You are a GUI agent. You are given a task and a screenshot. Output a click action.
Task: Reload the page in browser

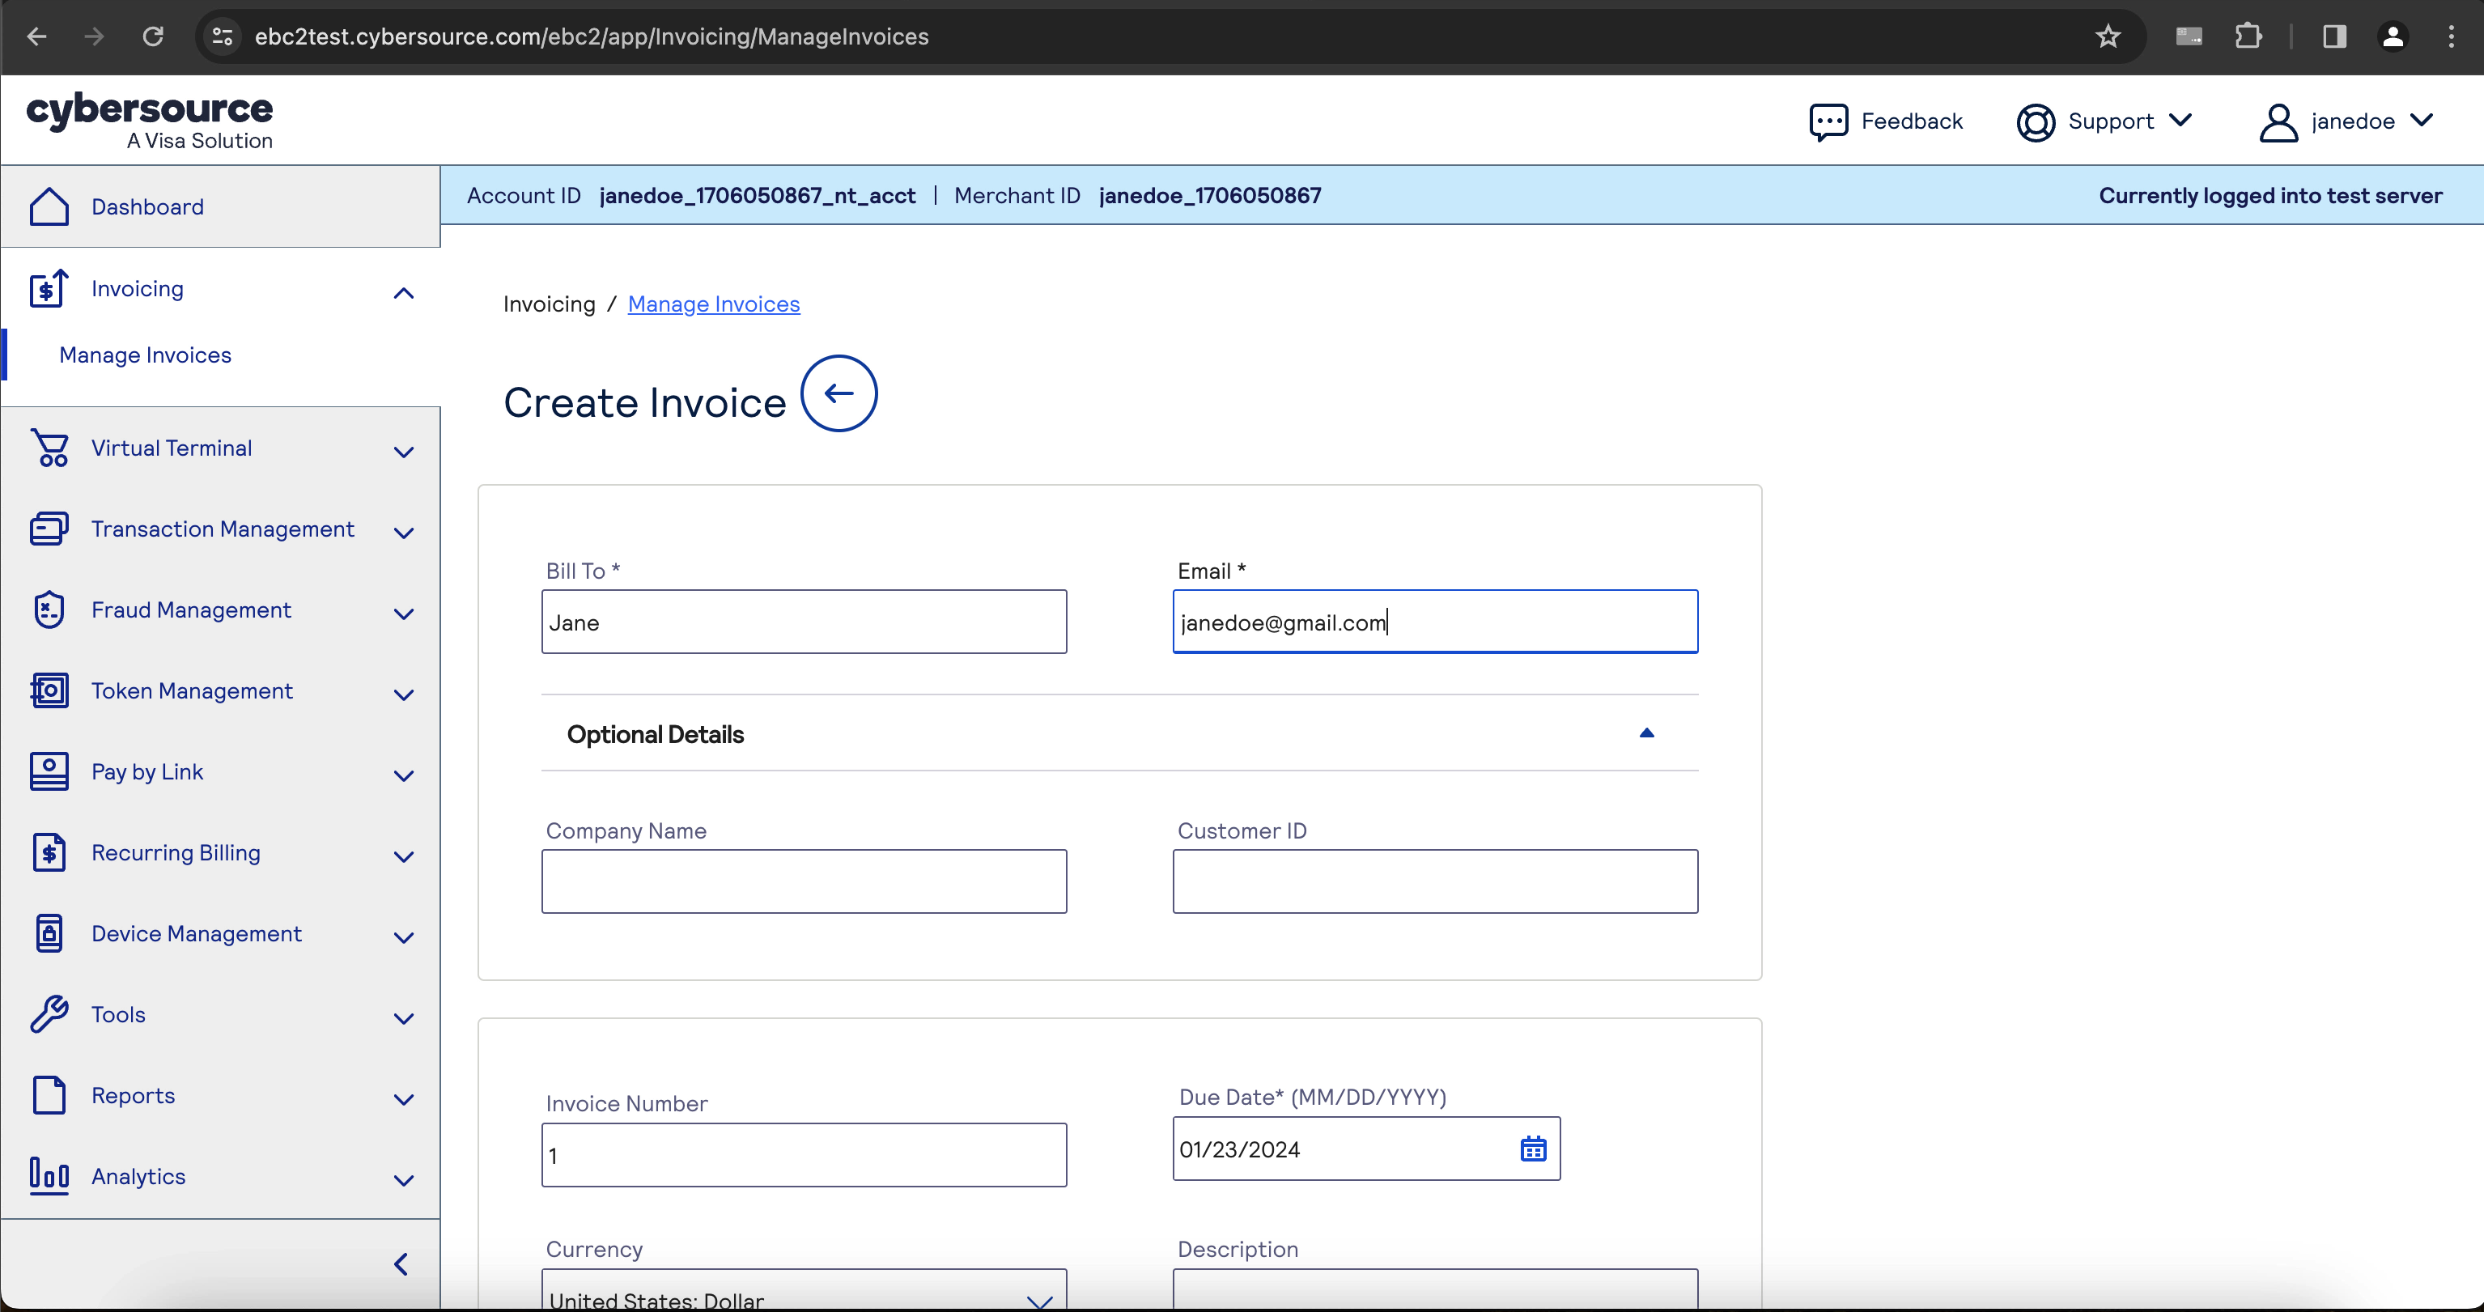pyautogui.click(x=153, y=37)
